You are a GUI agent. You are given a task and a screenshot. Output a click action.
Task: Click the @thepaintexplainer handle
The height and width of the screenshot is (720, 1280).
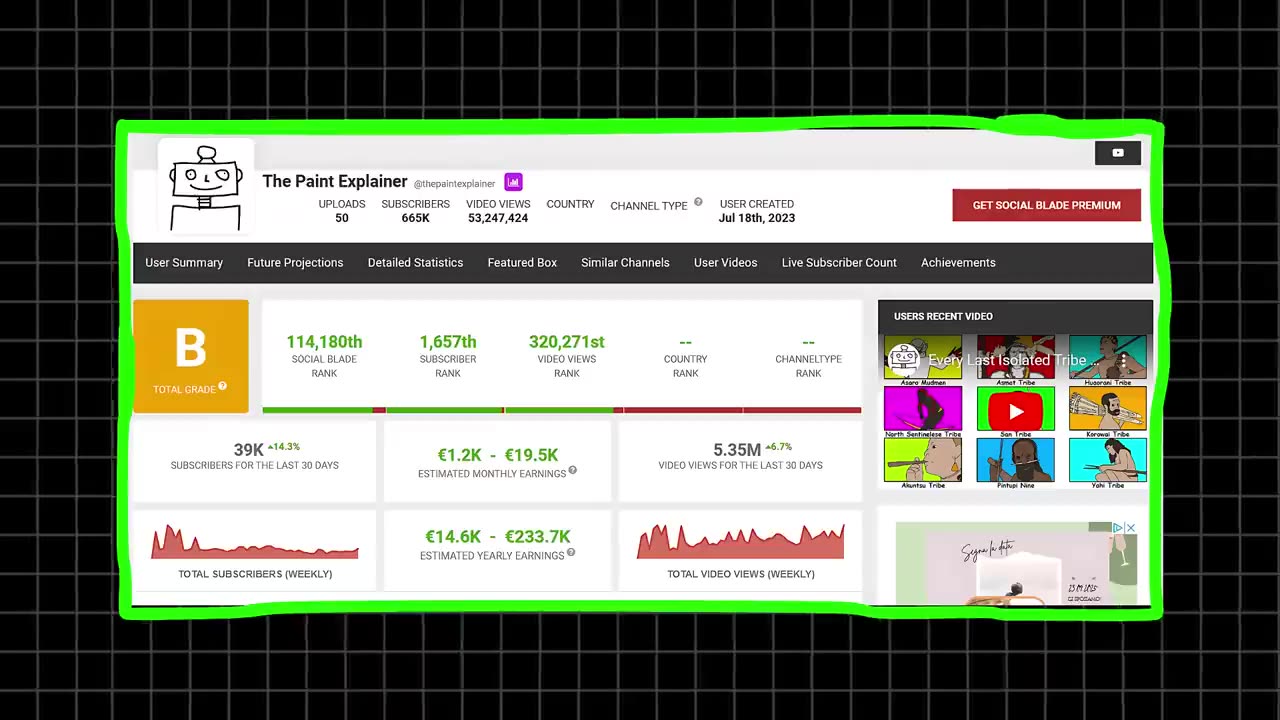click(455, 184)
